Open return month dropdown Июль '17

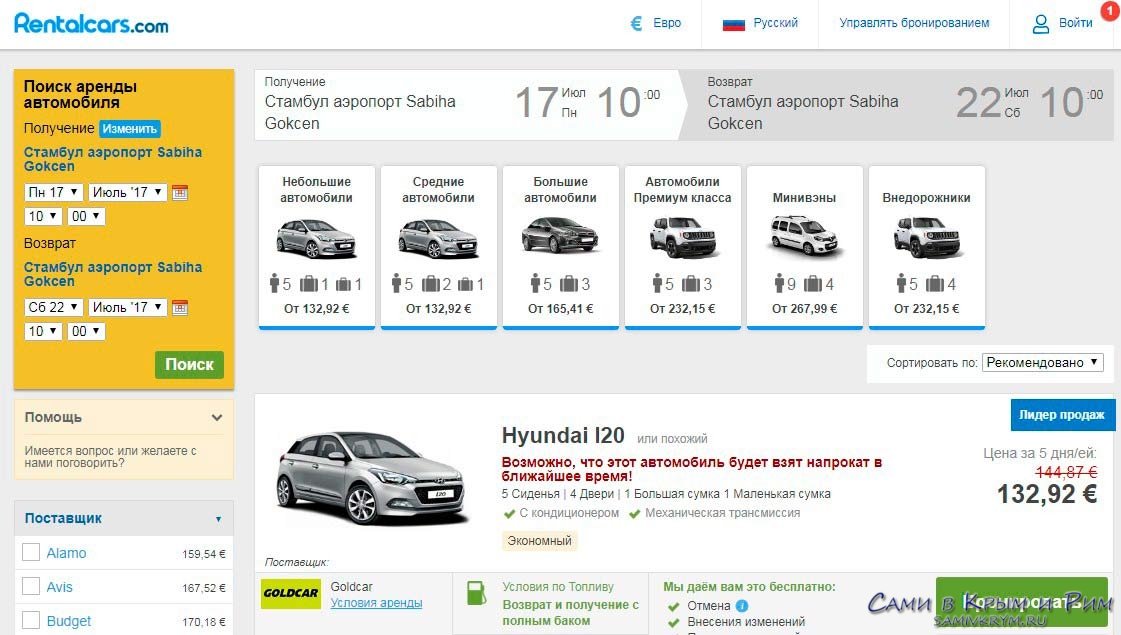128,307
